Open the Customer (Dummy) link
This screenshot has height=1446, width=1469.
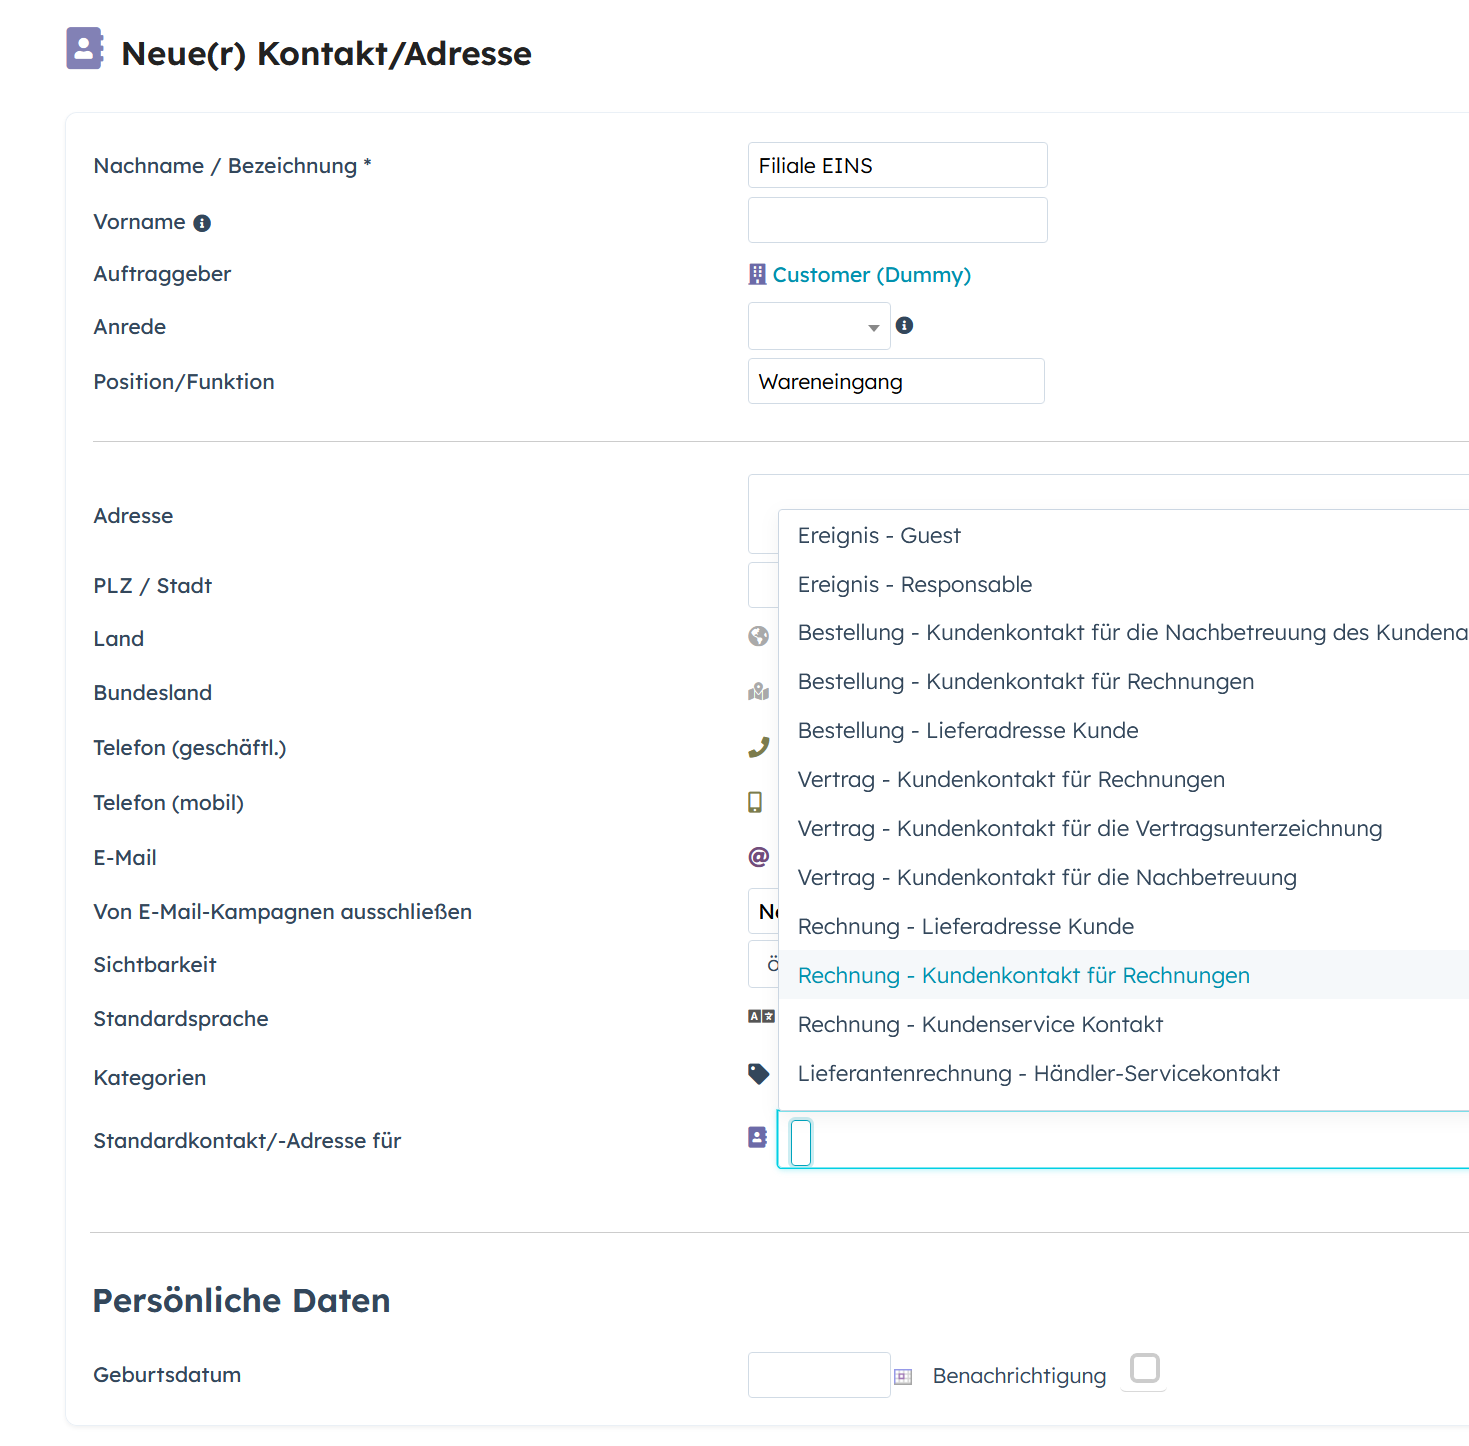pyautogui.click(x=871, y=275)
